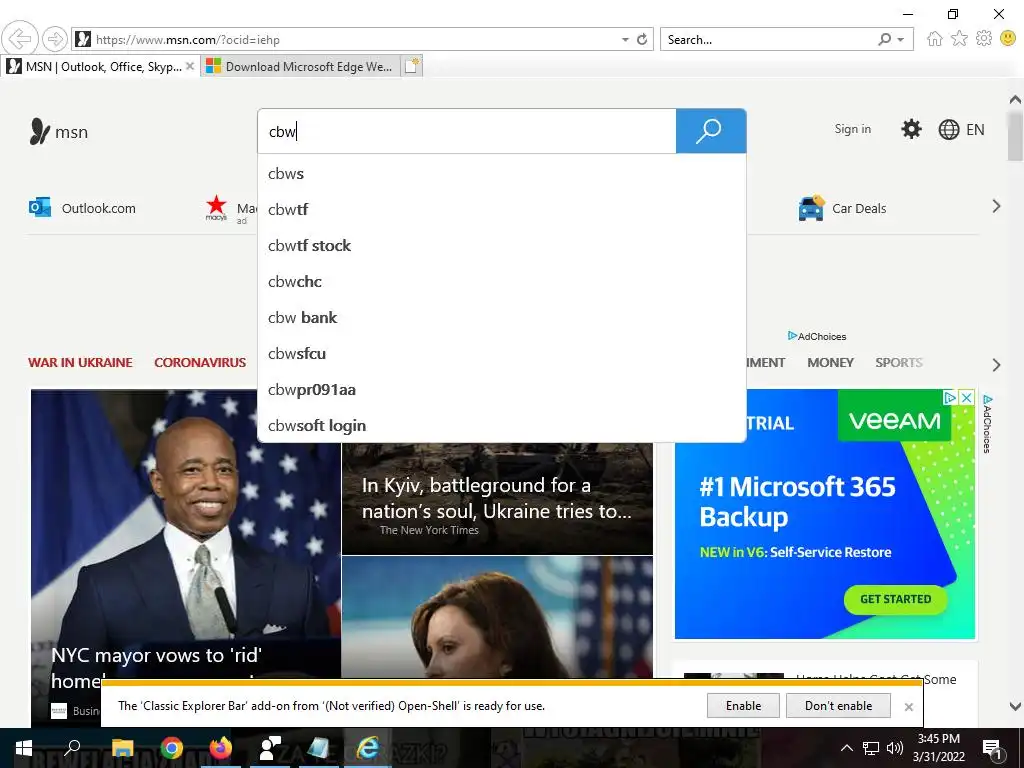Launch Firefox from taskbar

[x=220, y=748]
